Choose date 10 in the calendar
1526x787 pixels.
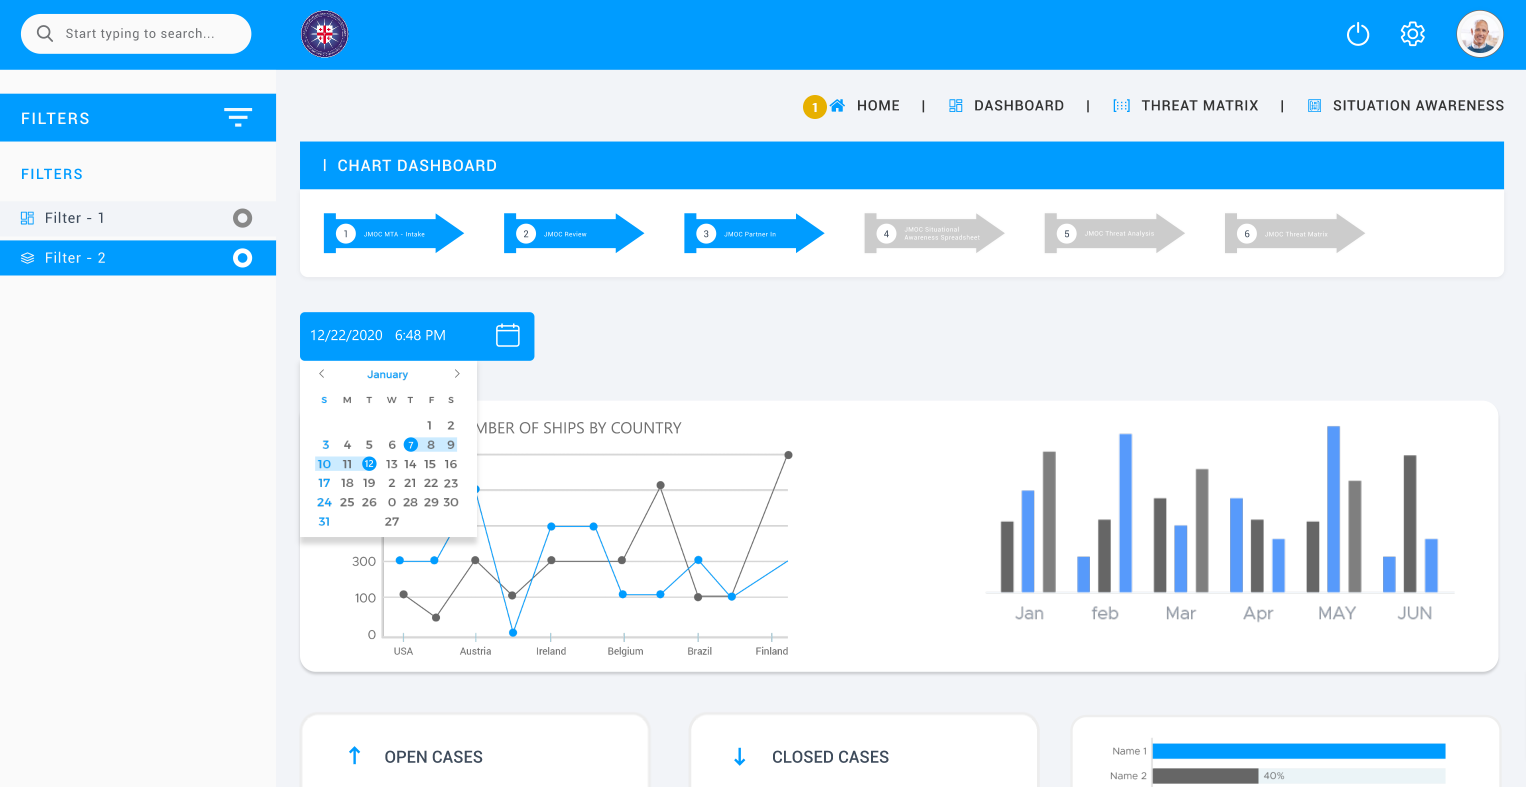[x=324, y=464]
